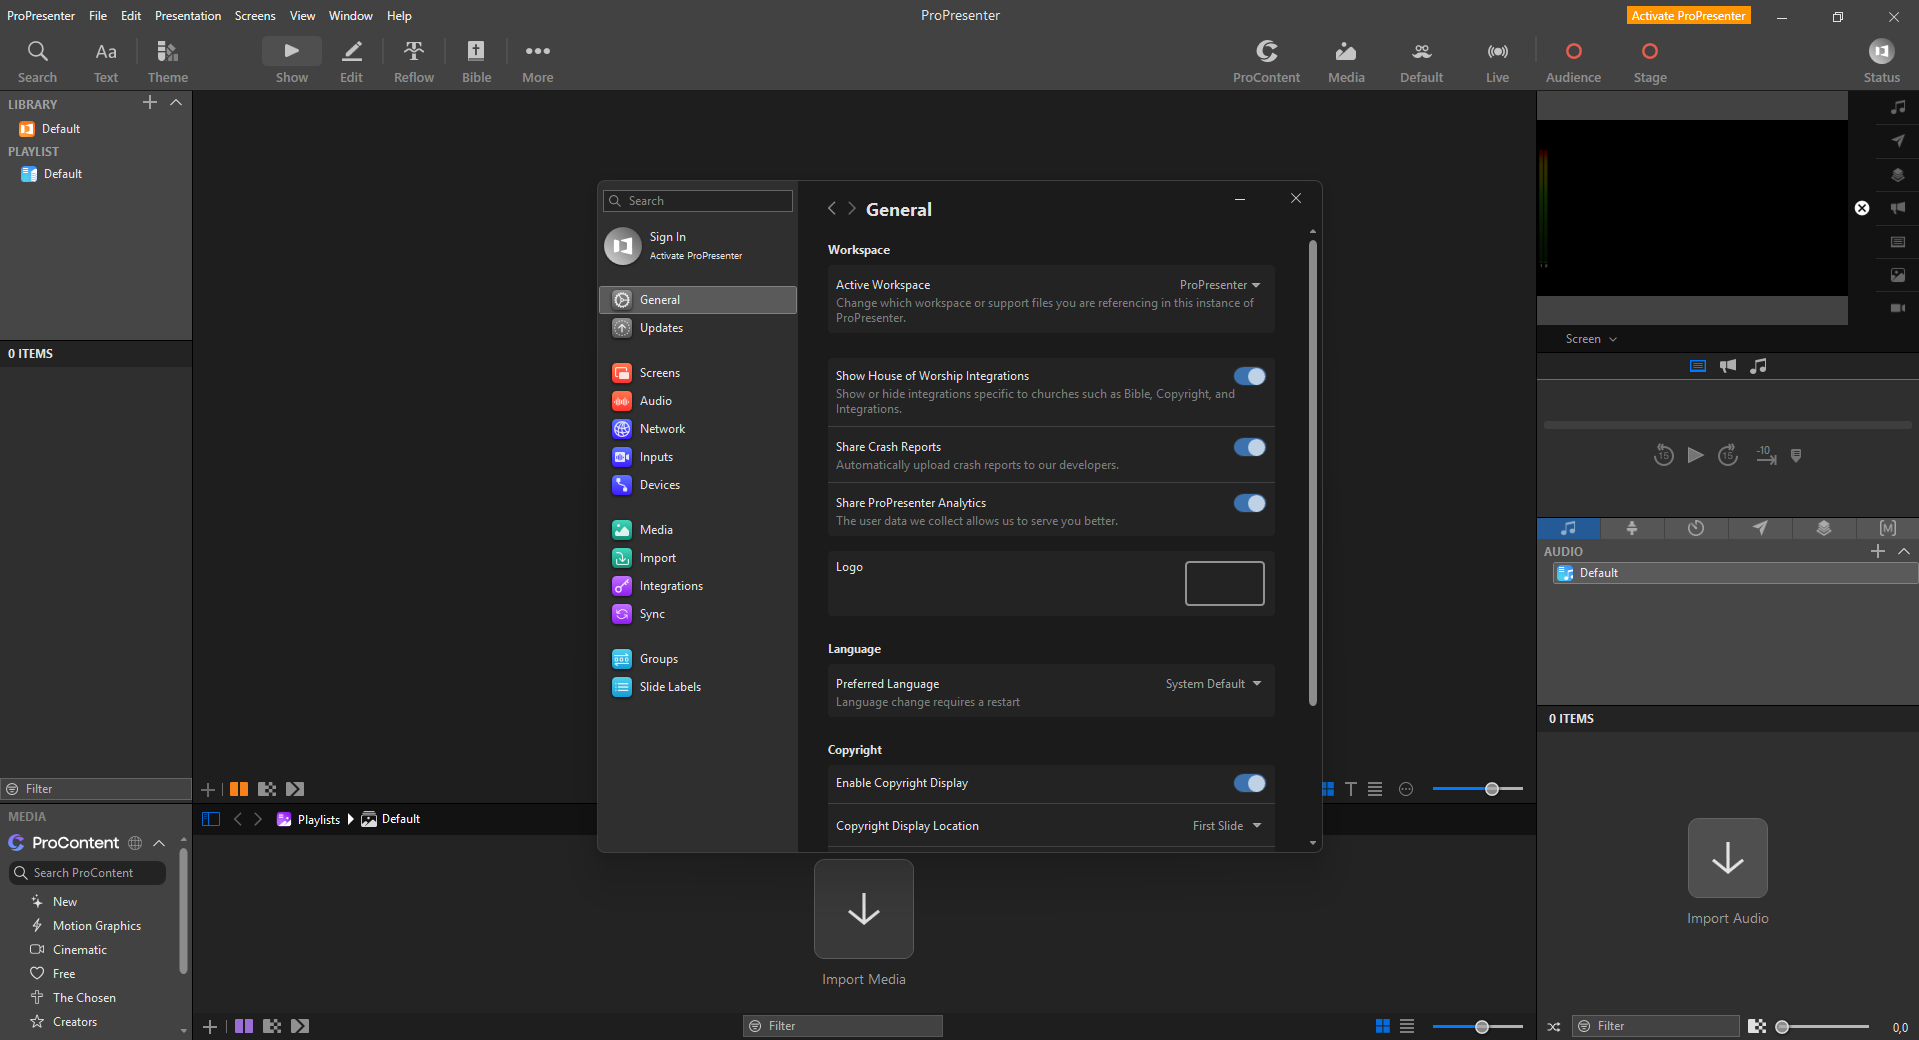The height and width of the screenshot is (1040, 1919).
Task: Click the down-arrow Import Audio icon
Action: click(1728, 858)
